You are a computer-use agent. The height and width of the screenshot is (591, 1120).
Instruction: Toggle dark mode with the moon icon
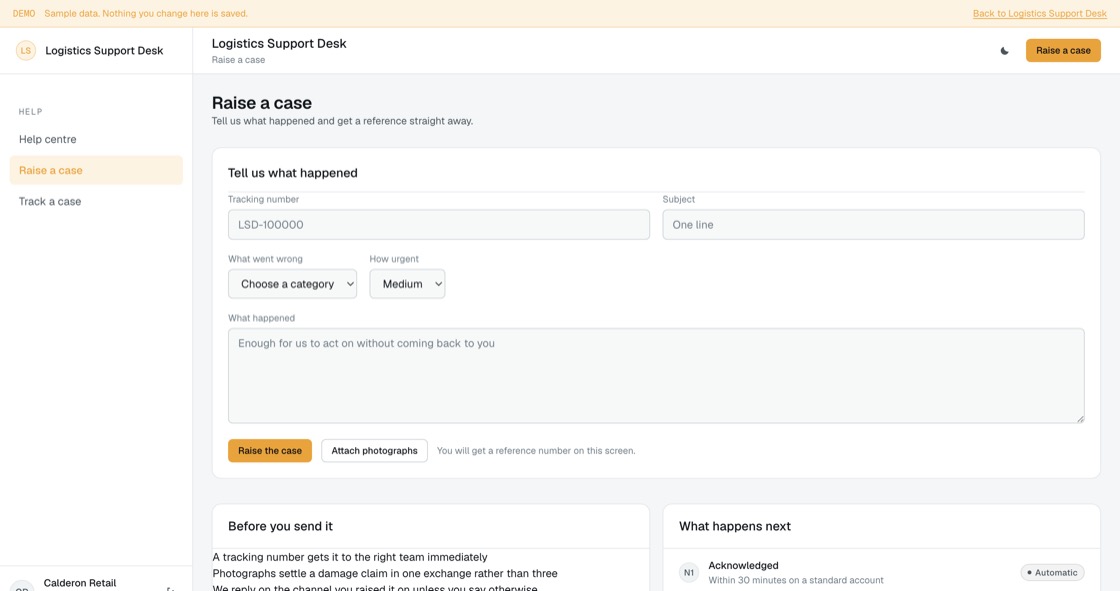click(x=1004, y=51)
